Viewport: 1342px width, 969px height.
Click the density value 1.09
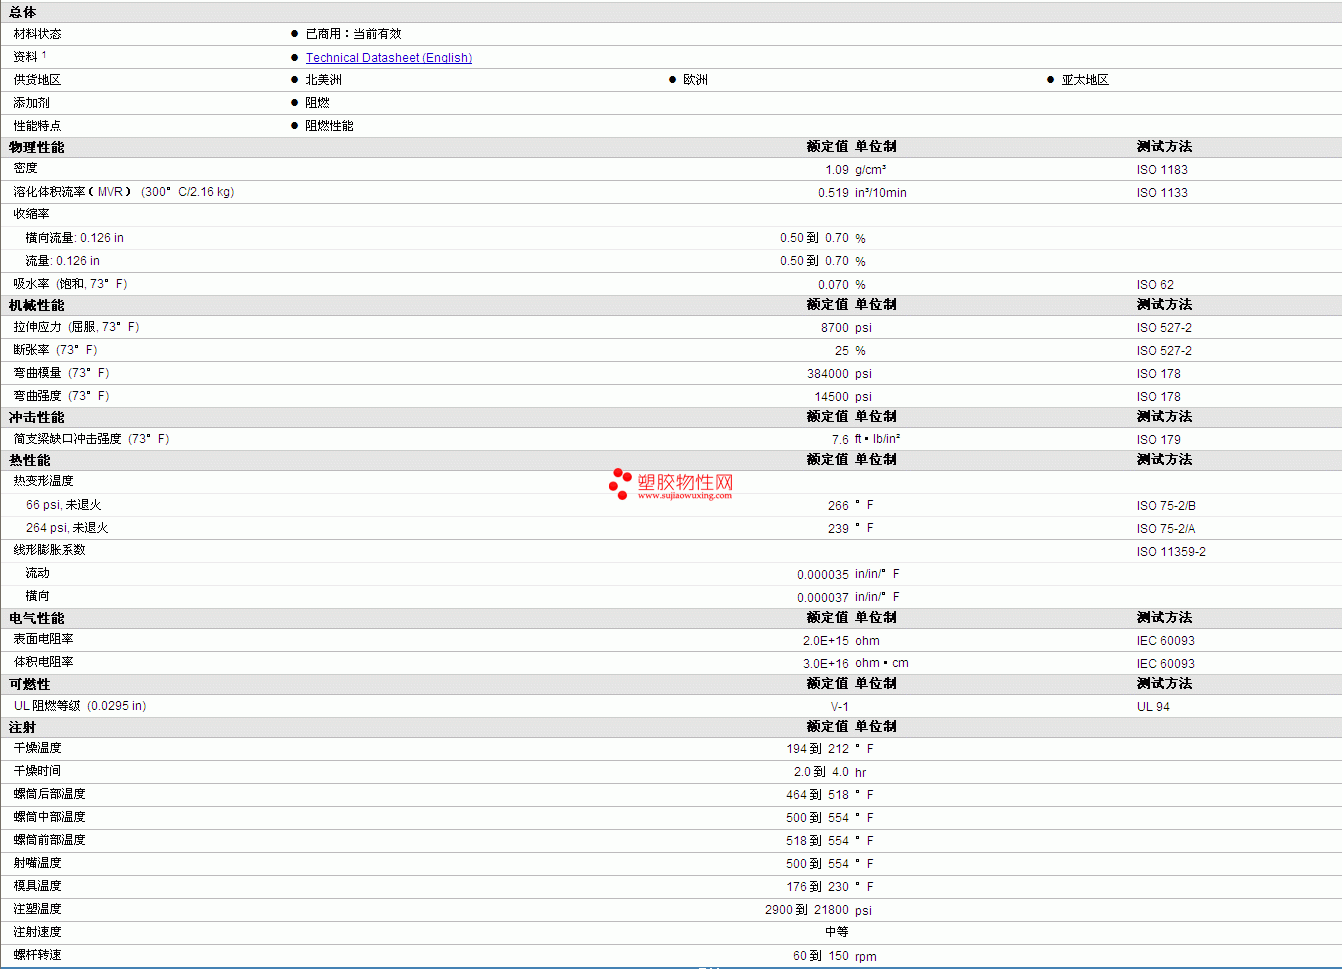[x=837, y=170]
